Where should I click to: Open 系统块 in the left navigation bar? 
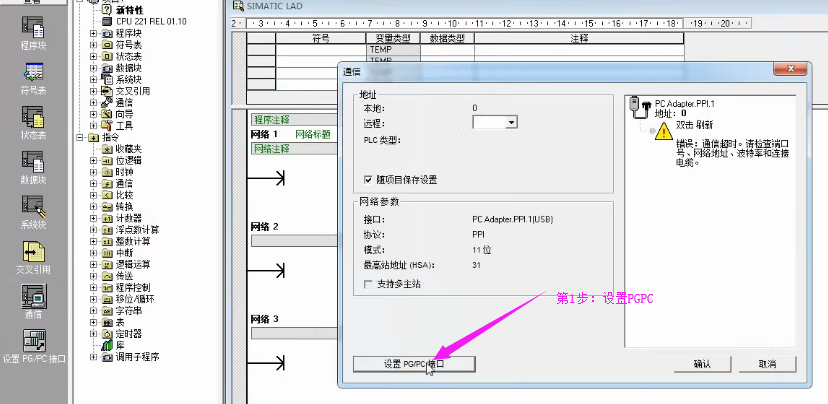tap(33, 212)
